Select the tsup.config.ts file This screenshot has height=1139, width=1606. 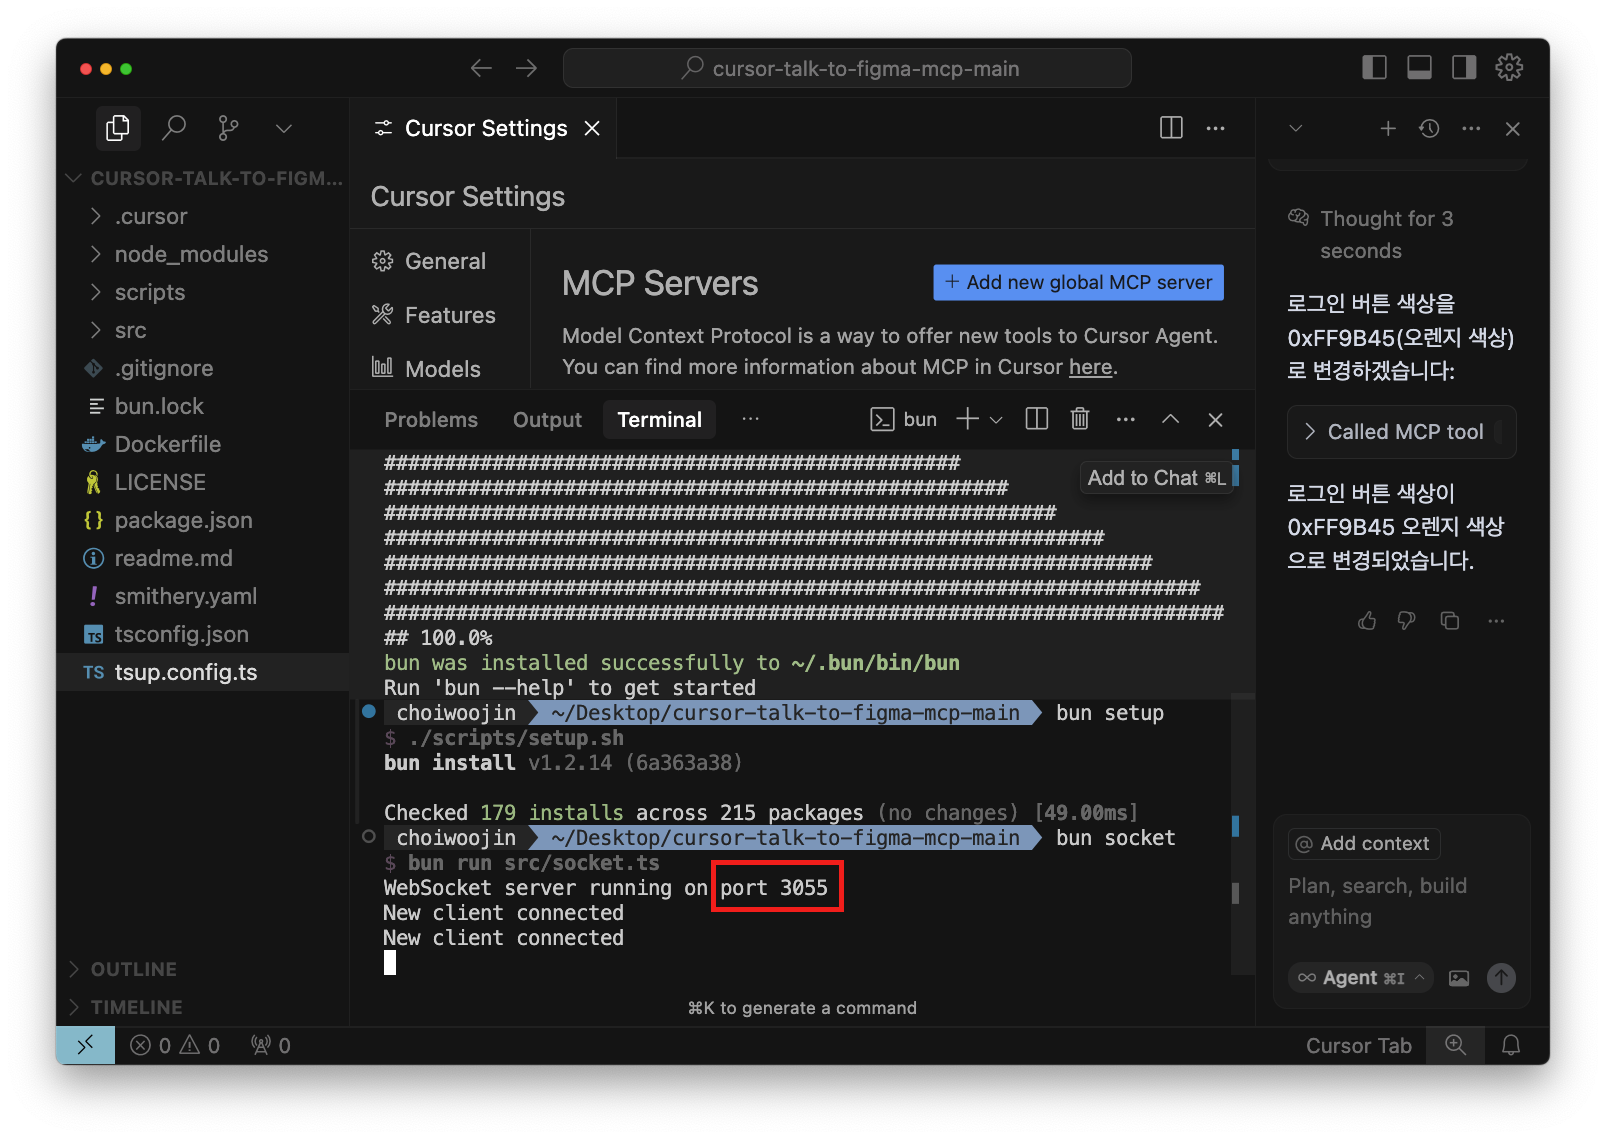[x=203, y=672]
